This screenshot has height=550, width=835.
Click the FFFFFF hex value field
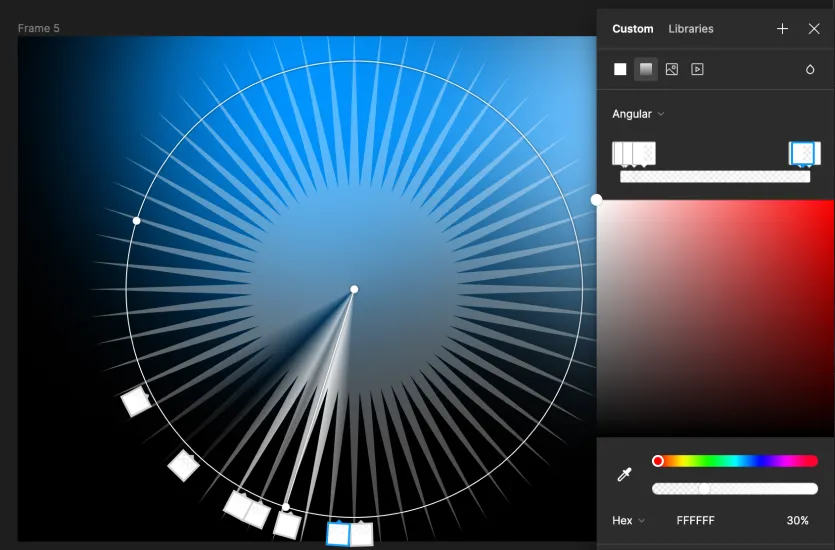point(695,520)
